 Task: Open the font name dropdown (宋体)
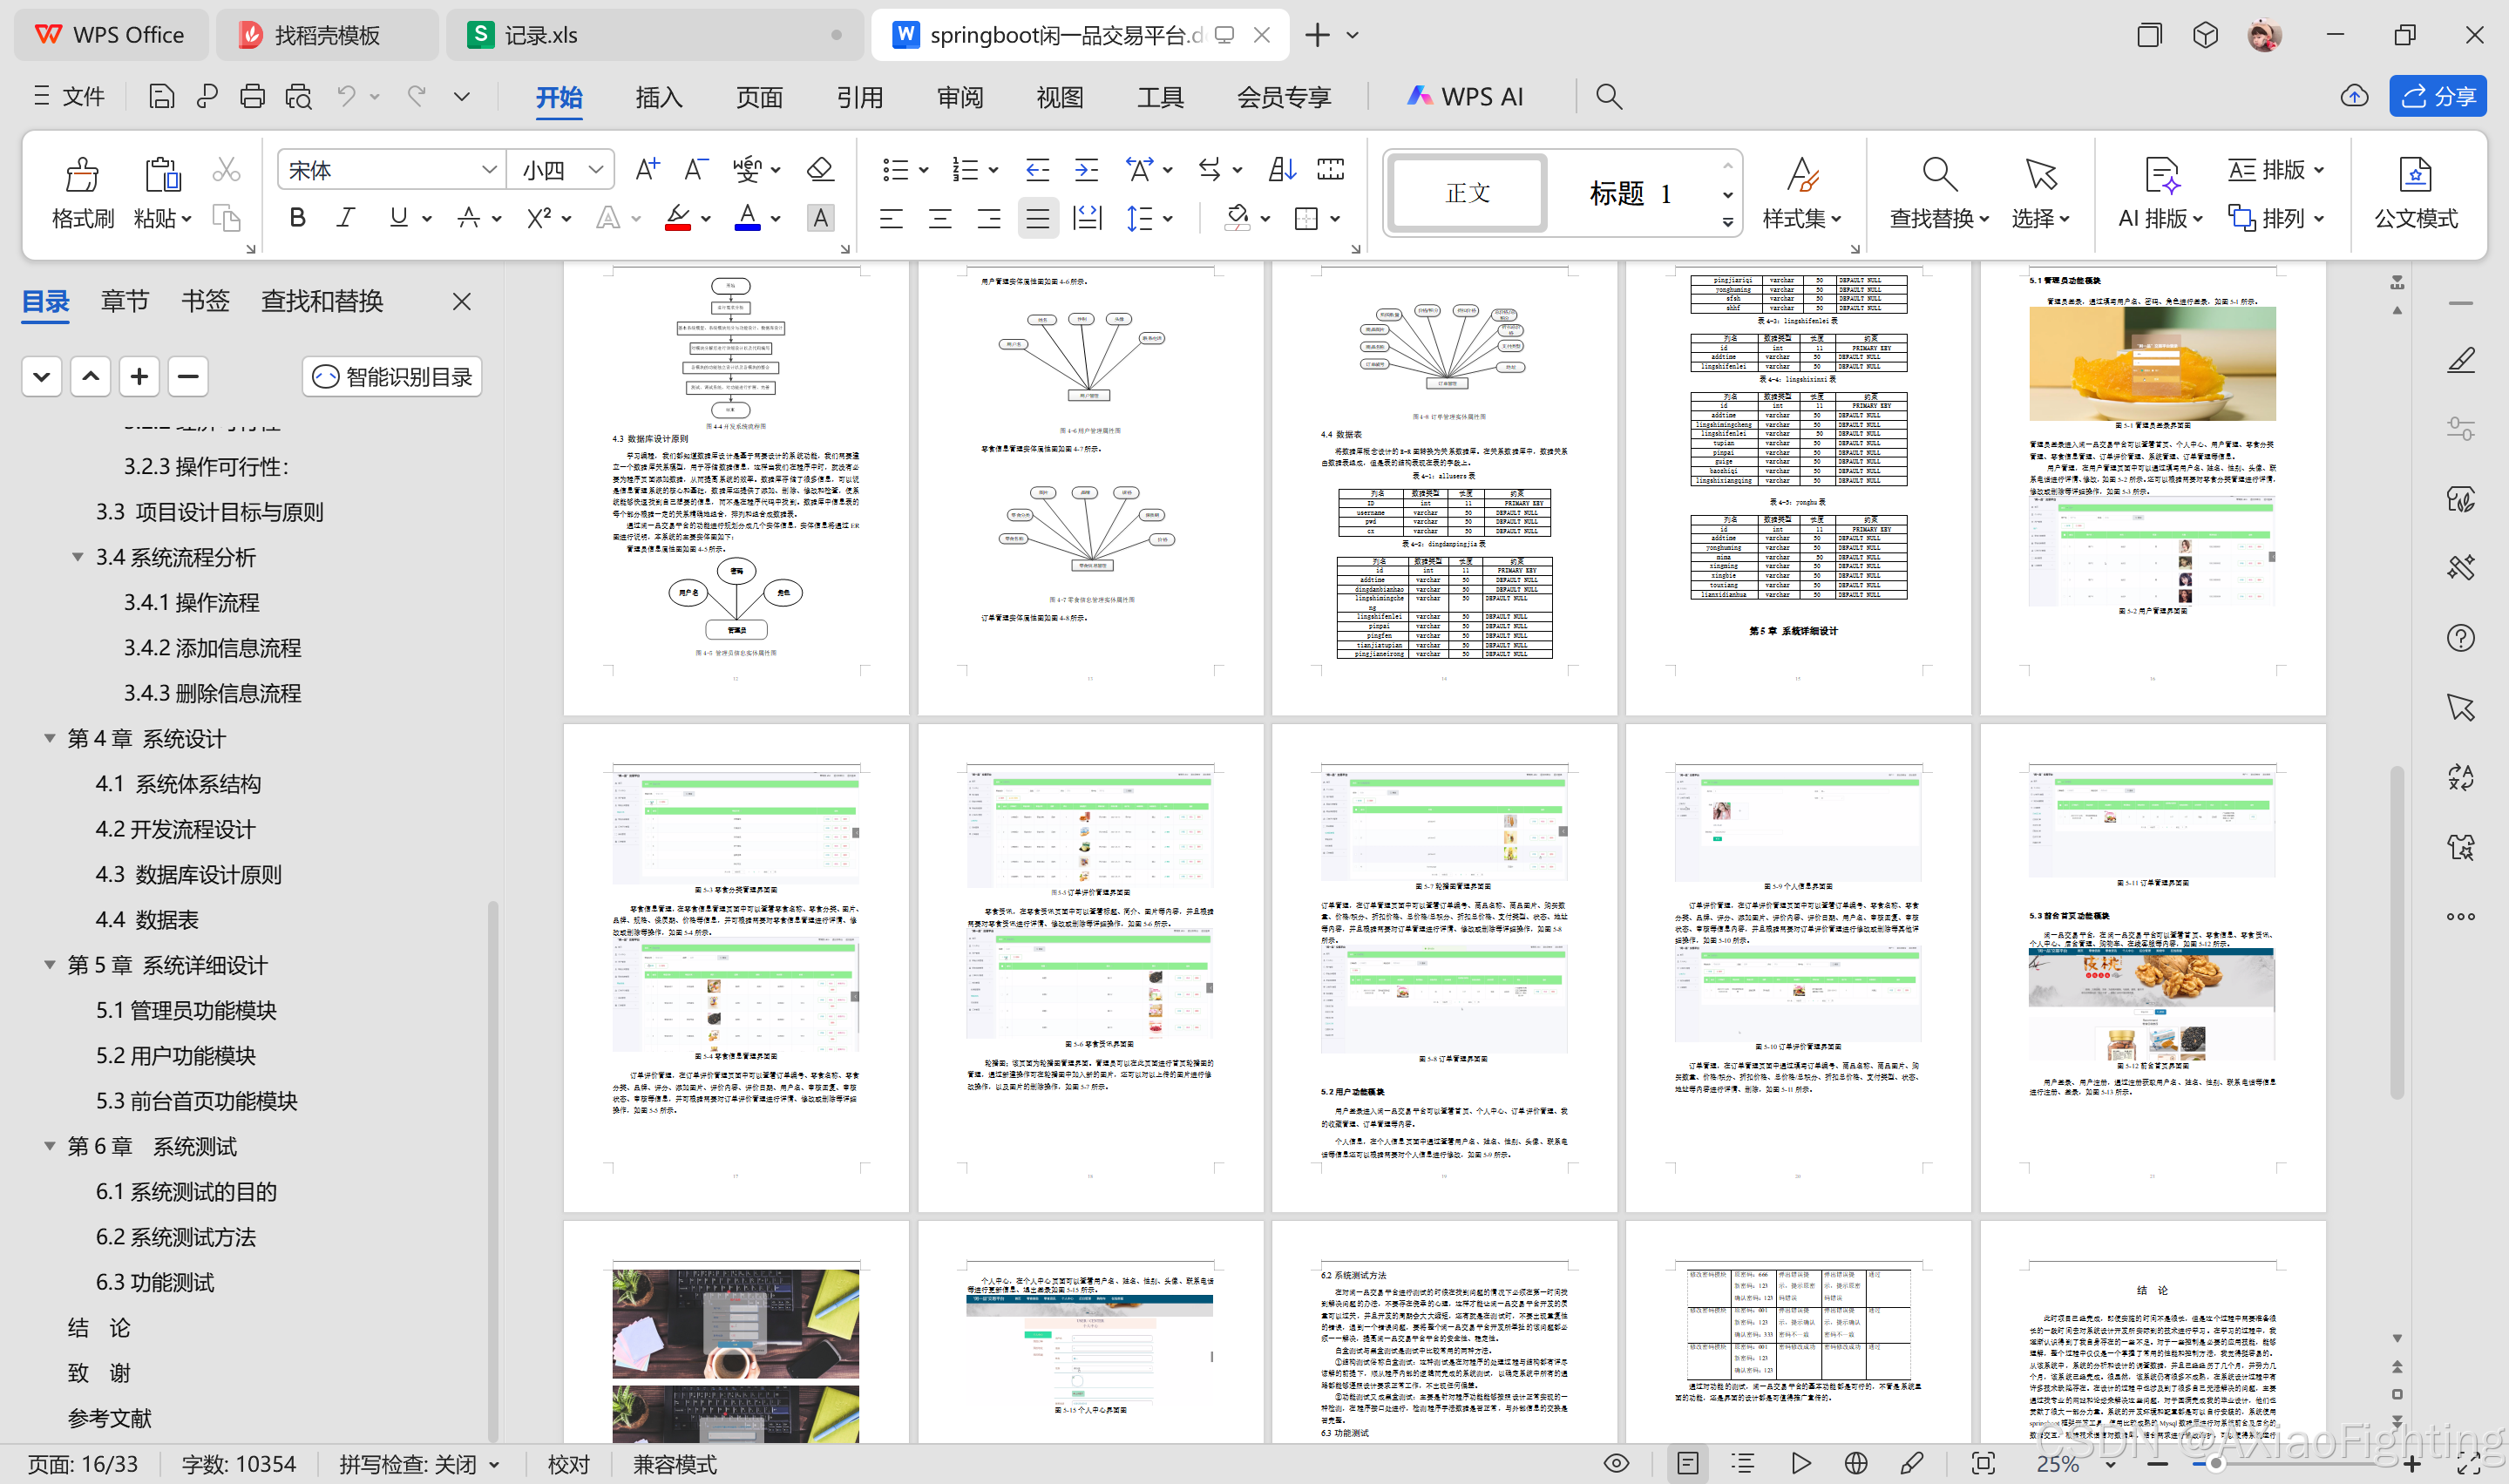pos(489,170)
